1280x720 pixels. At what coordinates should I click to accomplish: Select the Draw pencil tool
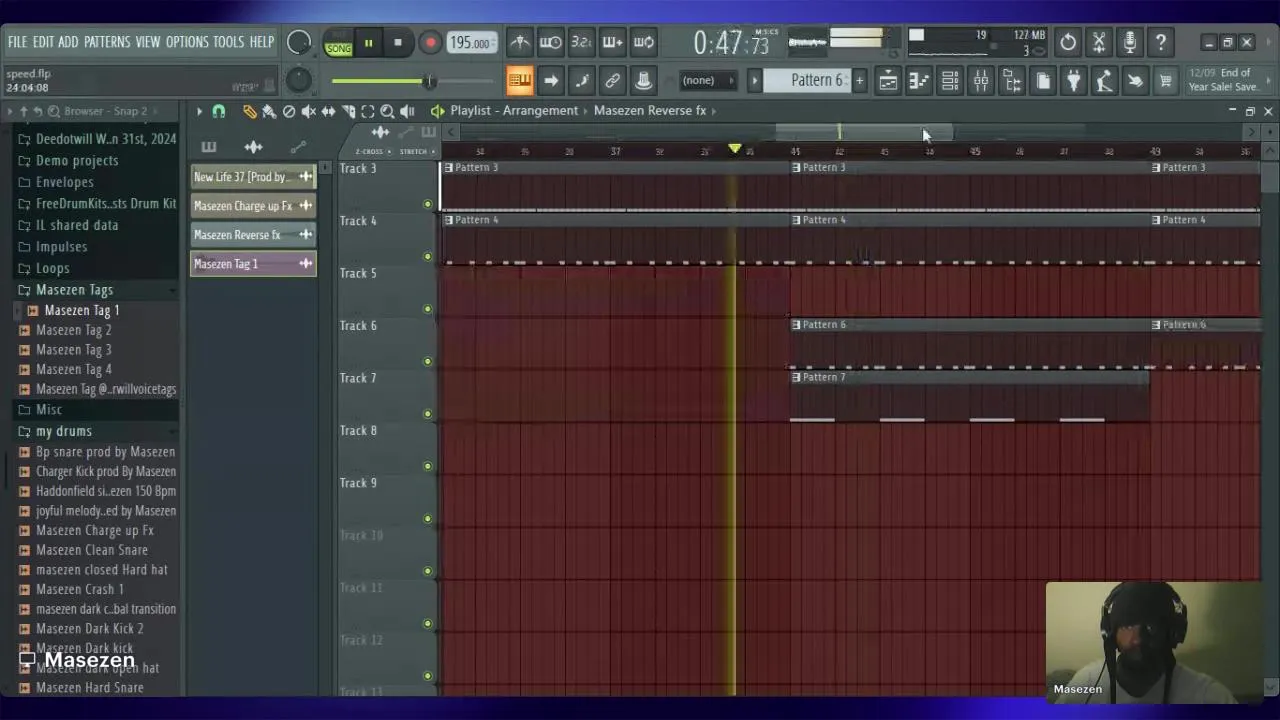250,111
